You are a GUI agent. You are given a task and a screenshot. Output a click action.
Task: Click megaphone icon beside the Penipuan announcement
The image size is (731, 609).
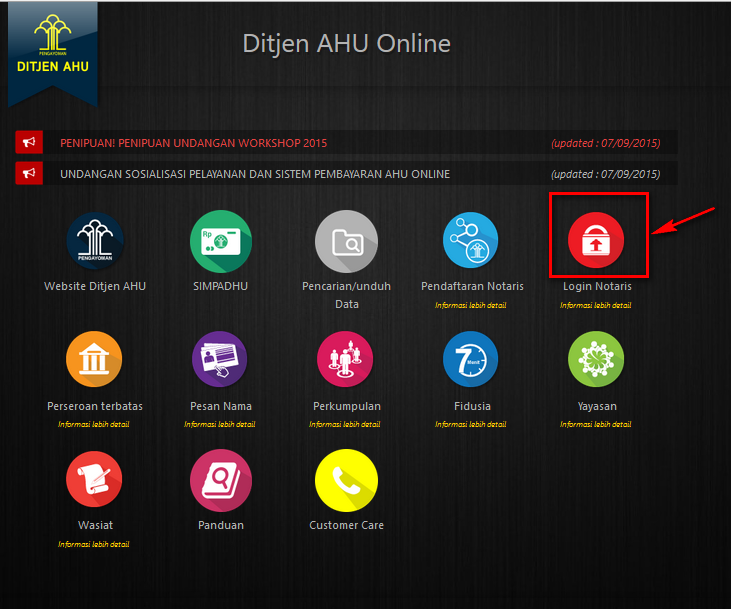tap(29, 143)
